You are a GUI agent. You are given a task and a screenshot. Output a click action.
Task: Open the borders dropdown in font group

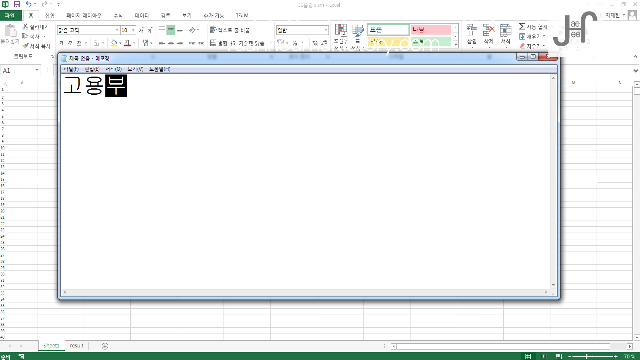point(103,43)
